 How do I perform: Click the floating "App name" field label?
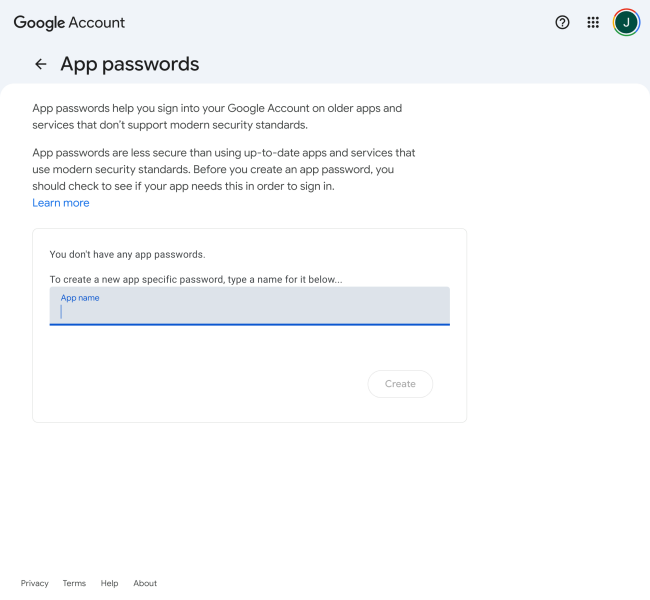80,298
